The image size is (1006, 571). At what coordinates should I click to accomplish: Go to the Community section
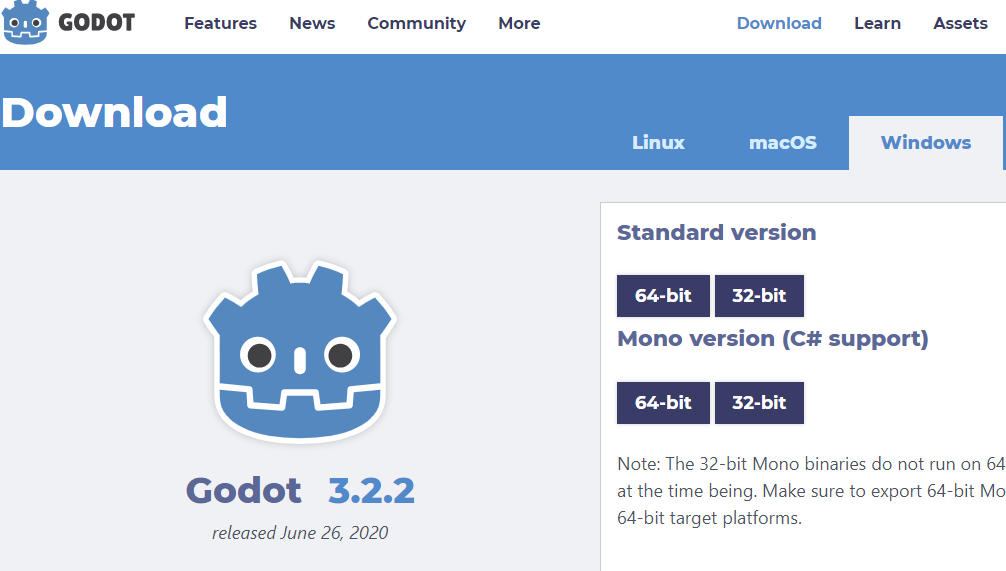pos(416,24)
